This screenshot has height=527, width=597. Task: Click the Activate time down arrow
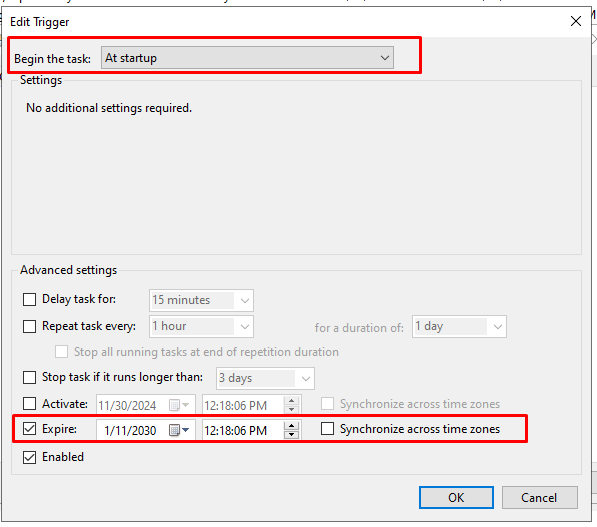click(x=291, y=409)
